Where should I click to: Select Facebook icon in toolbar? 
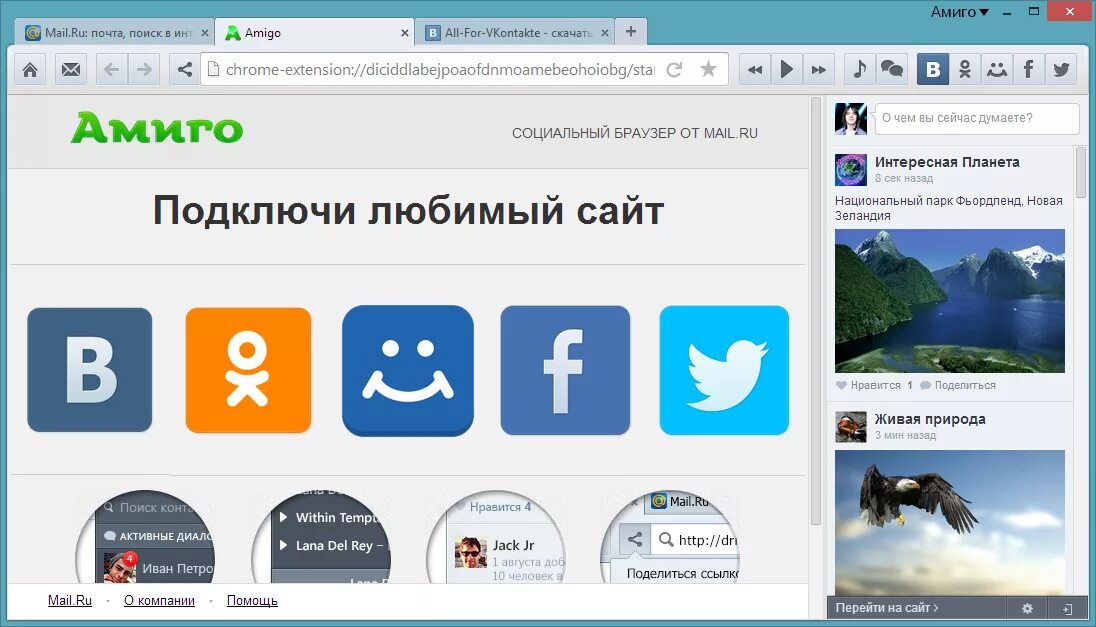coord(1029,69)
